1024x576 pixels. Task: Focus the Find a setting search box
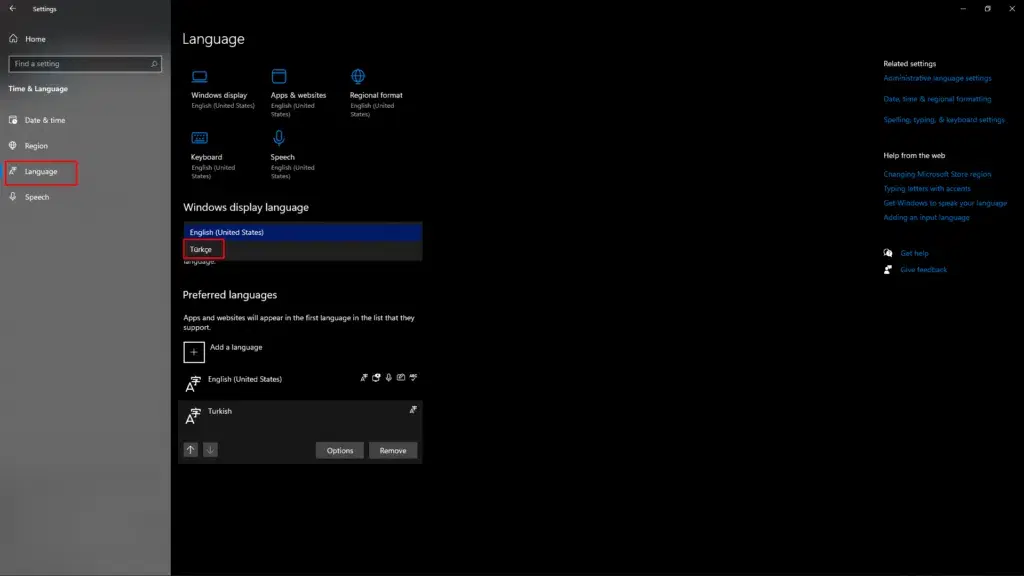click(85, 64)
